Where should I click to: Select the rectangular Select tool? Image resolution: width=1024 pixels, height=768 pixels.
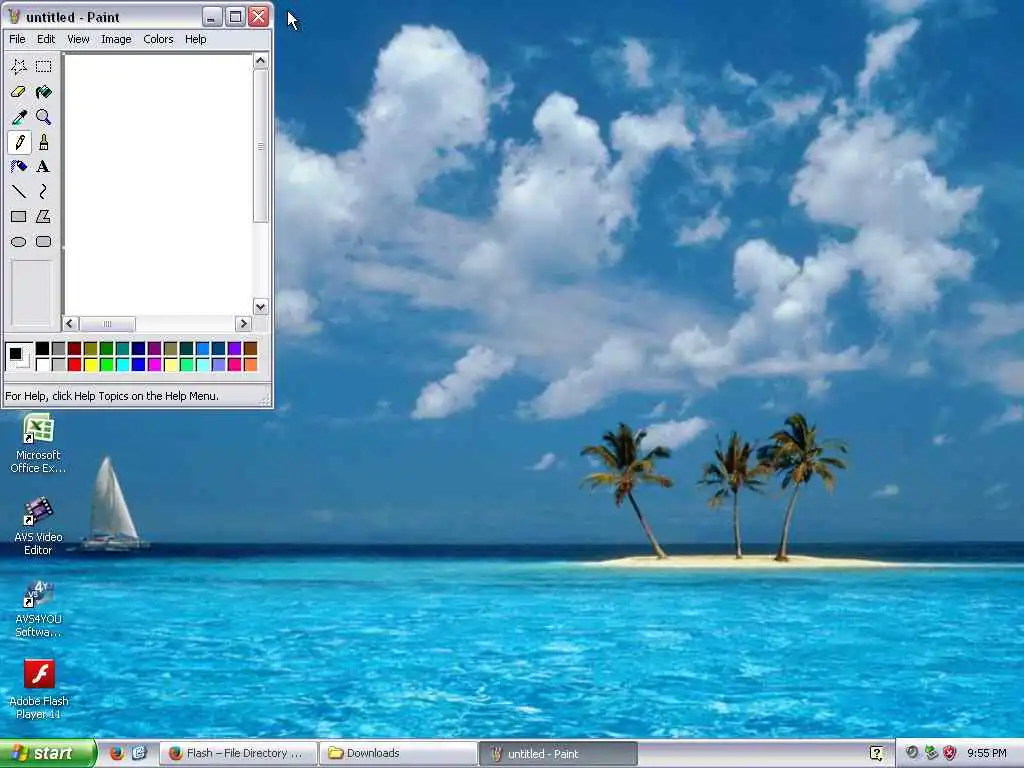(43, 66)
